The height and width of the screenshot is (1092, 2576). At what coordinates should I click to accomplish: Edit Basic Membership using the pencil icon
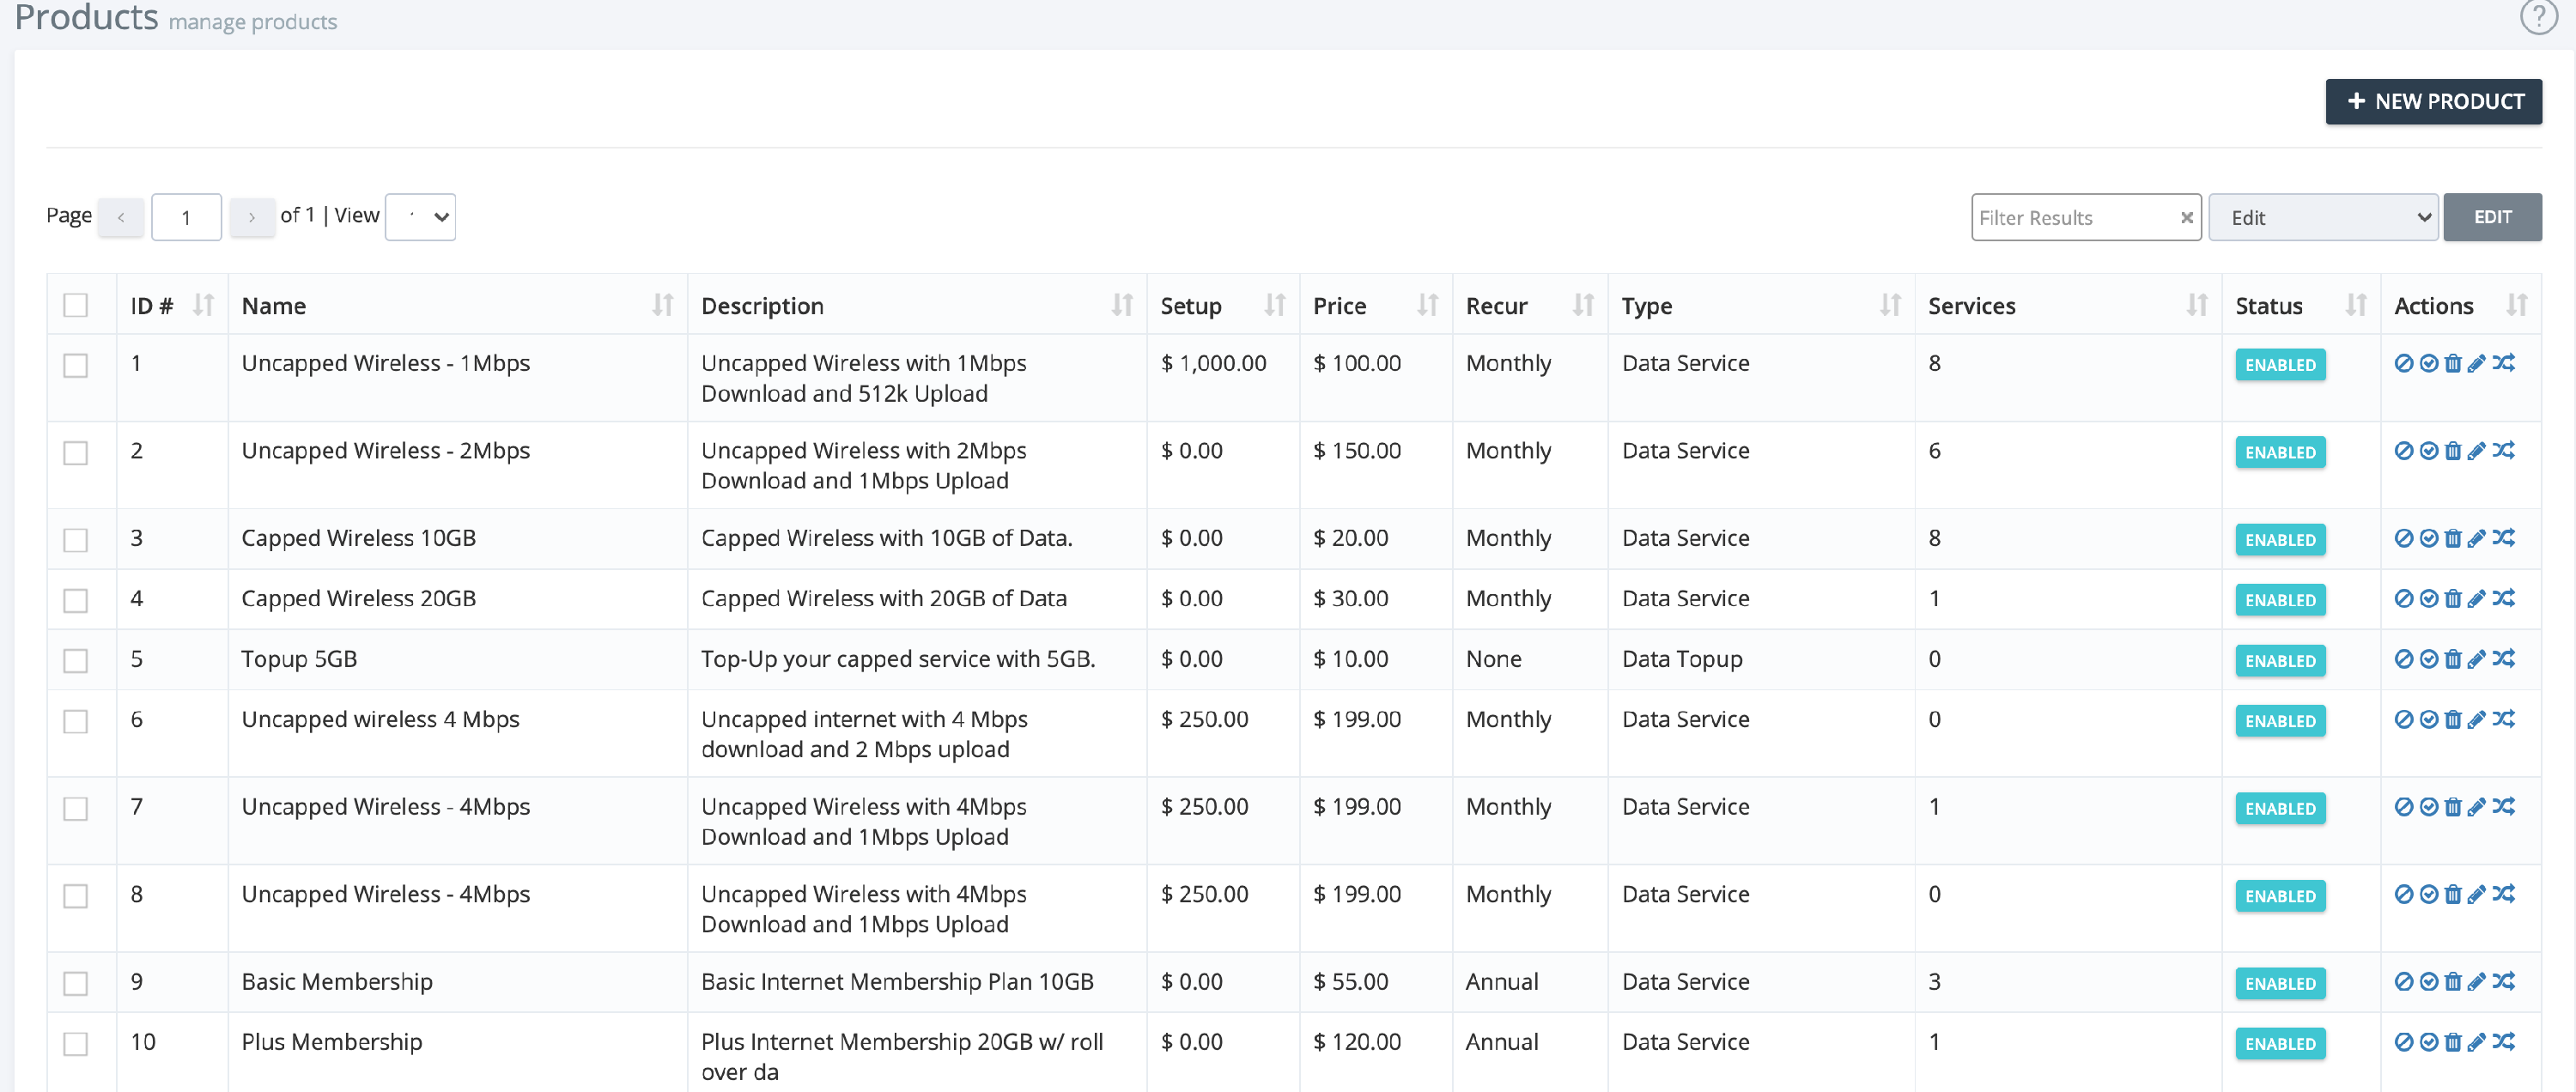tap(2477, 982)
